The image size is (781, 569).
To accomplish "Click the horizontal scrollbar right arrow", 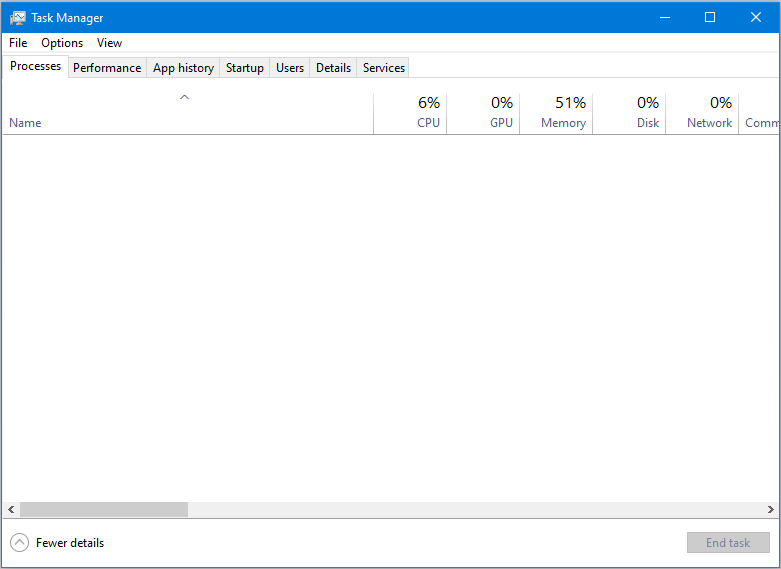I will pyautogui.click(x=771, y=509).
